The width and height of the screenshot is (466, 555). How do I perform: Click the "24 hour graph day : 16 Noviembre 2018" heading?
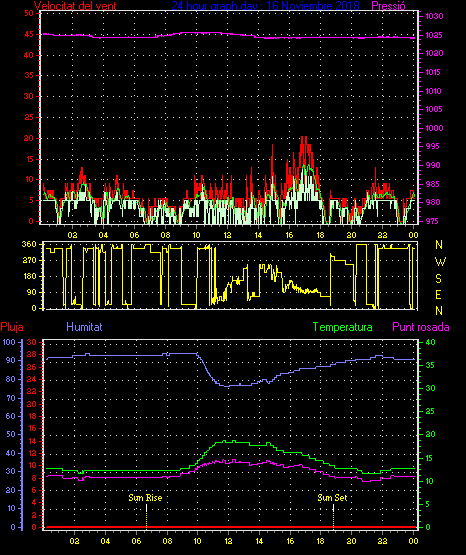coord(265,5)
